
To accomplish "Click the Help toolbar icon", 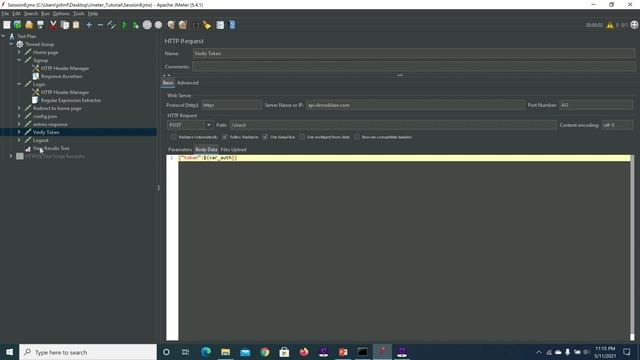I will 232,25.
